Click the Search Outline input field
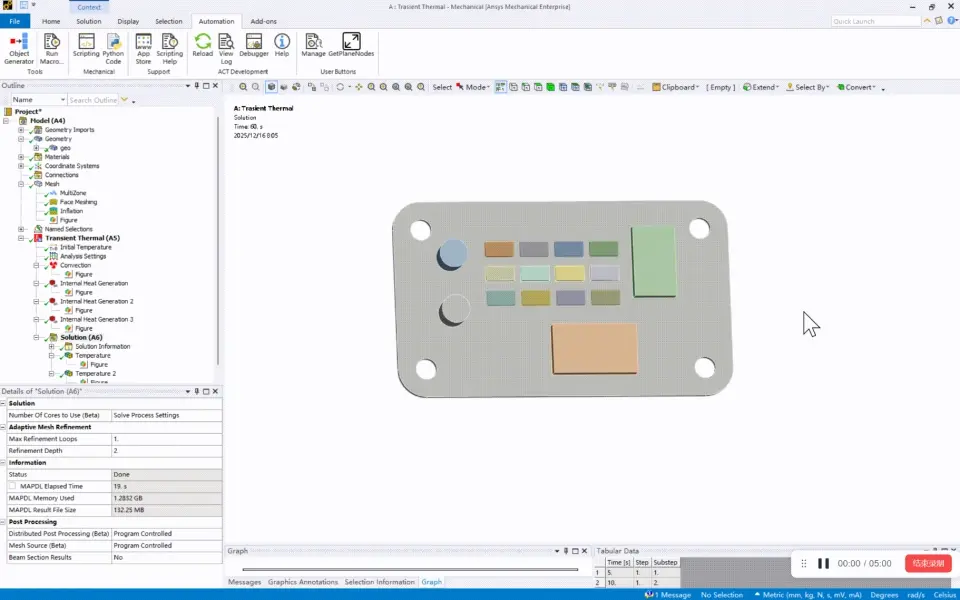Screen dimensions: 960x600 click(x=93, y=100)
